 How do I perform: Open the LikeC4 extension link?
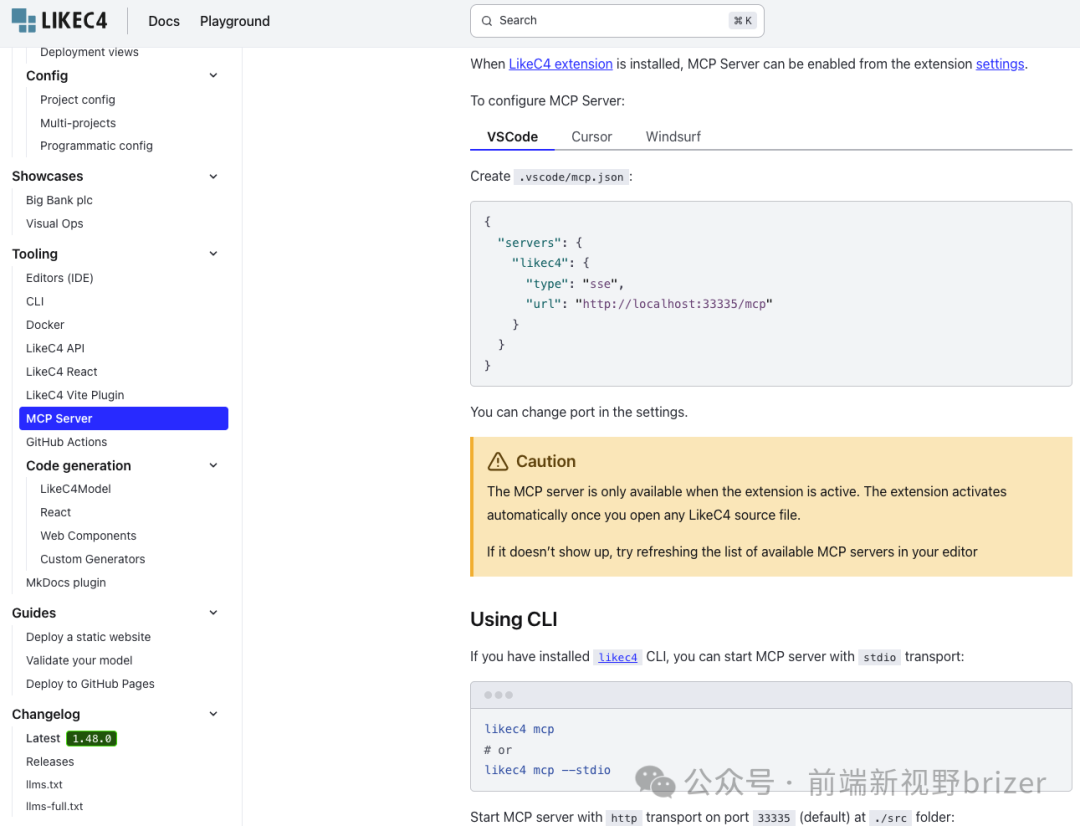(x=560, y=64)
